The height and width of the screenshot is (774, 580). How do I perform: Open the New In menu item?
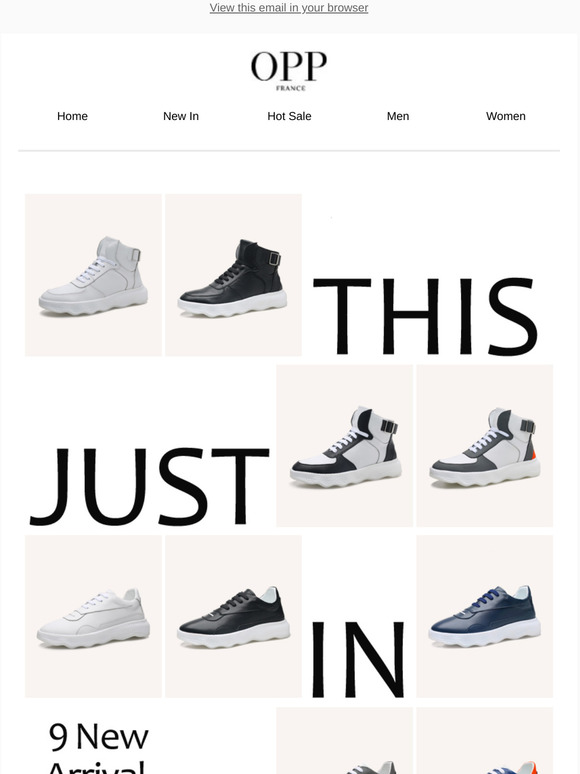(181, 116)
